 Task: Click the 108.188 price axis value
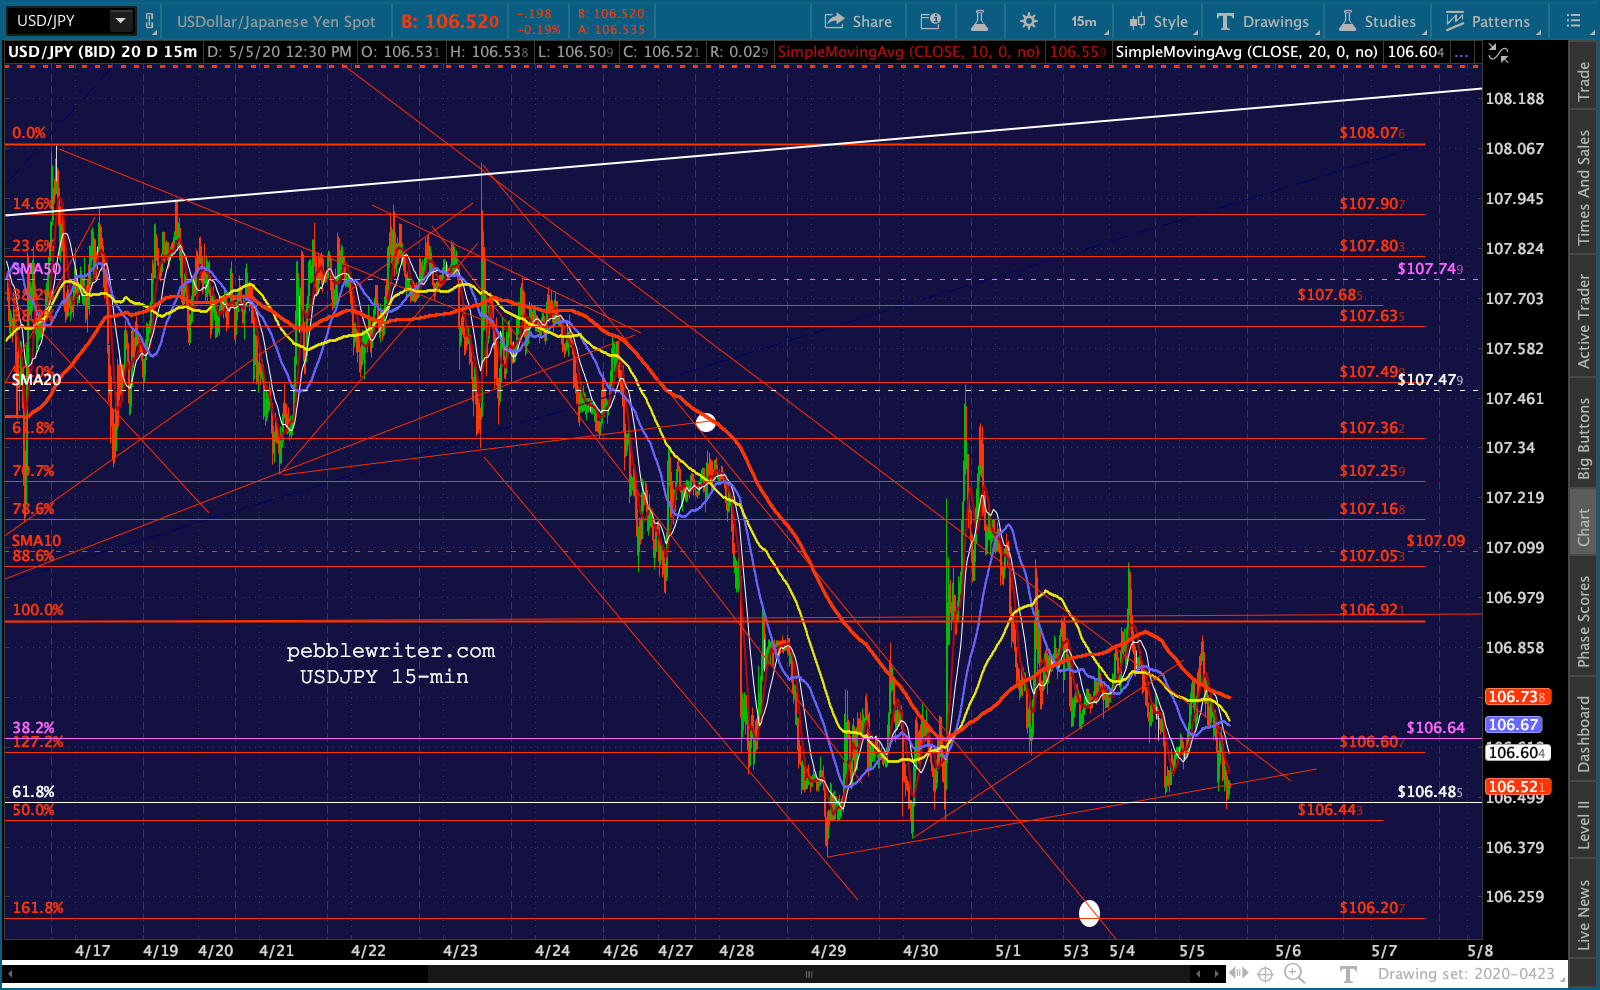click(1515, 99)
